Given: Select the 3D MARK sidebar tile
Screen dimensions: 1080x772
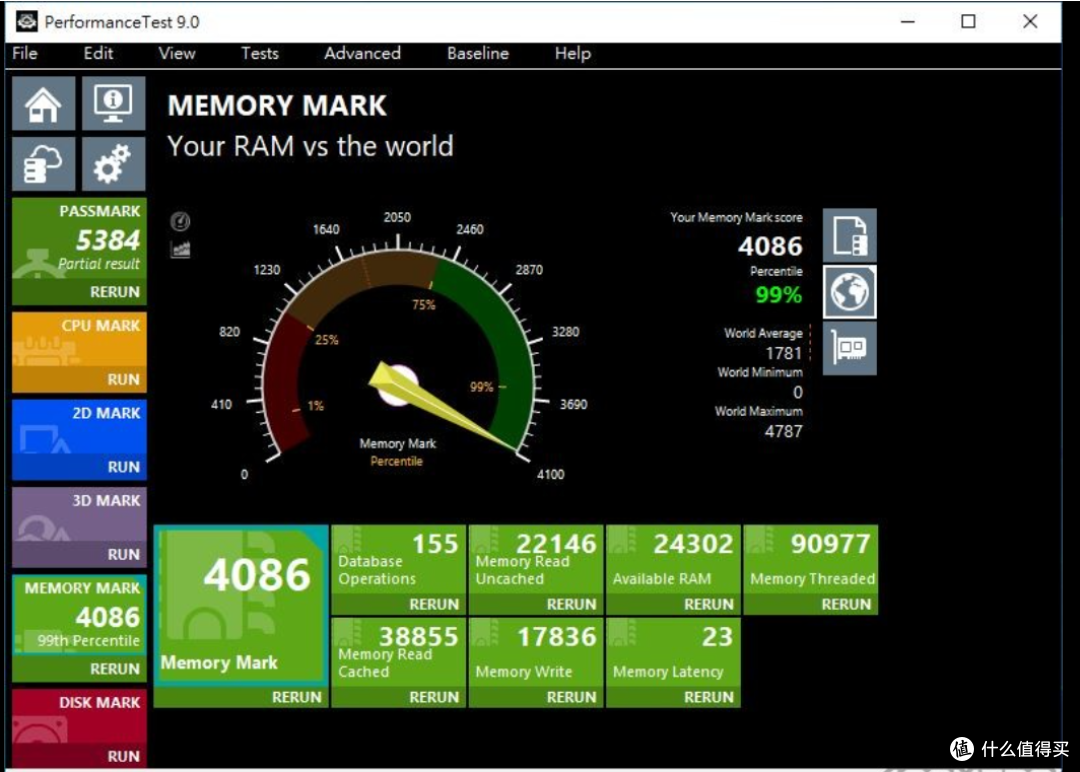Looking at the screenshot, I should [79, 516].
